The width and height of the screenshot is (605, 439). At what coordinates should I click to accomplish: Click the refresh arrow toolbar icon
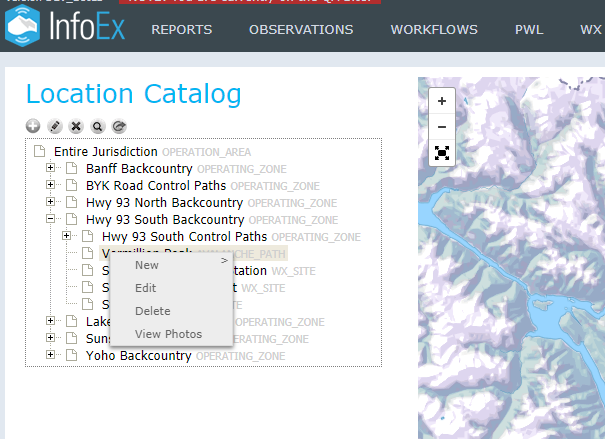click(119, 126)
